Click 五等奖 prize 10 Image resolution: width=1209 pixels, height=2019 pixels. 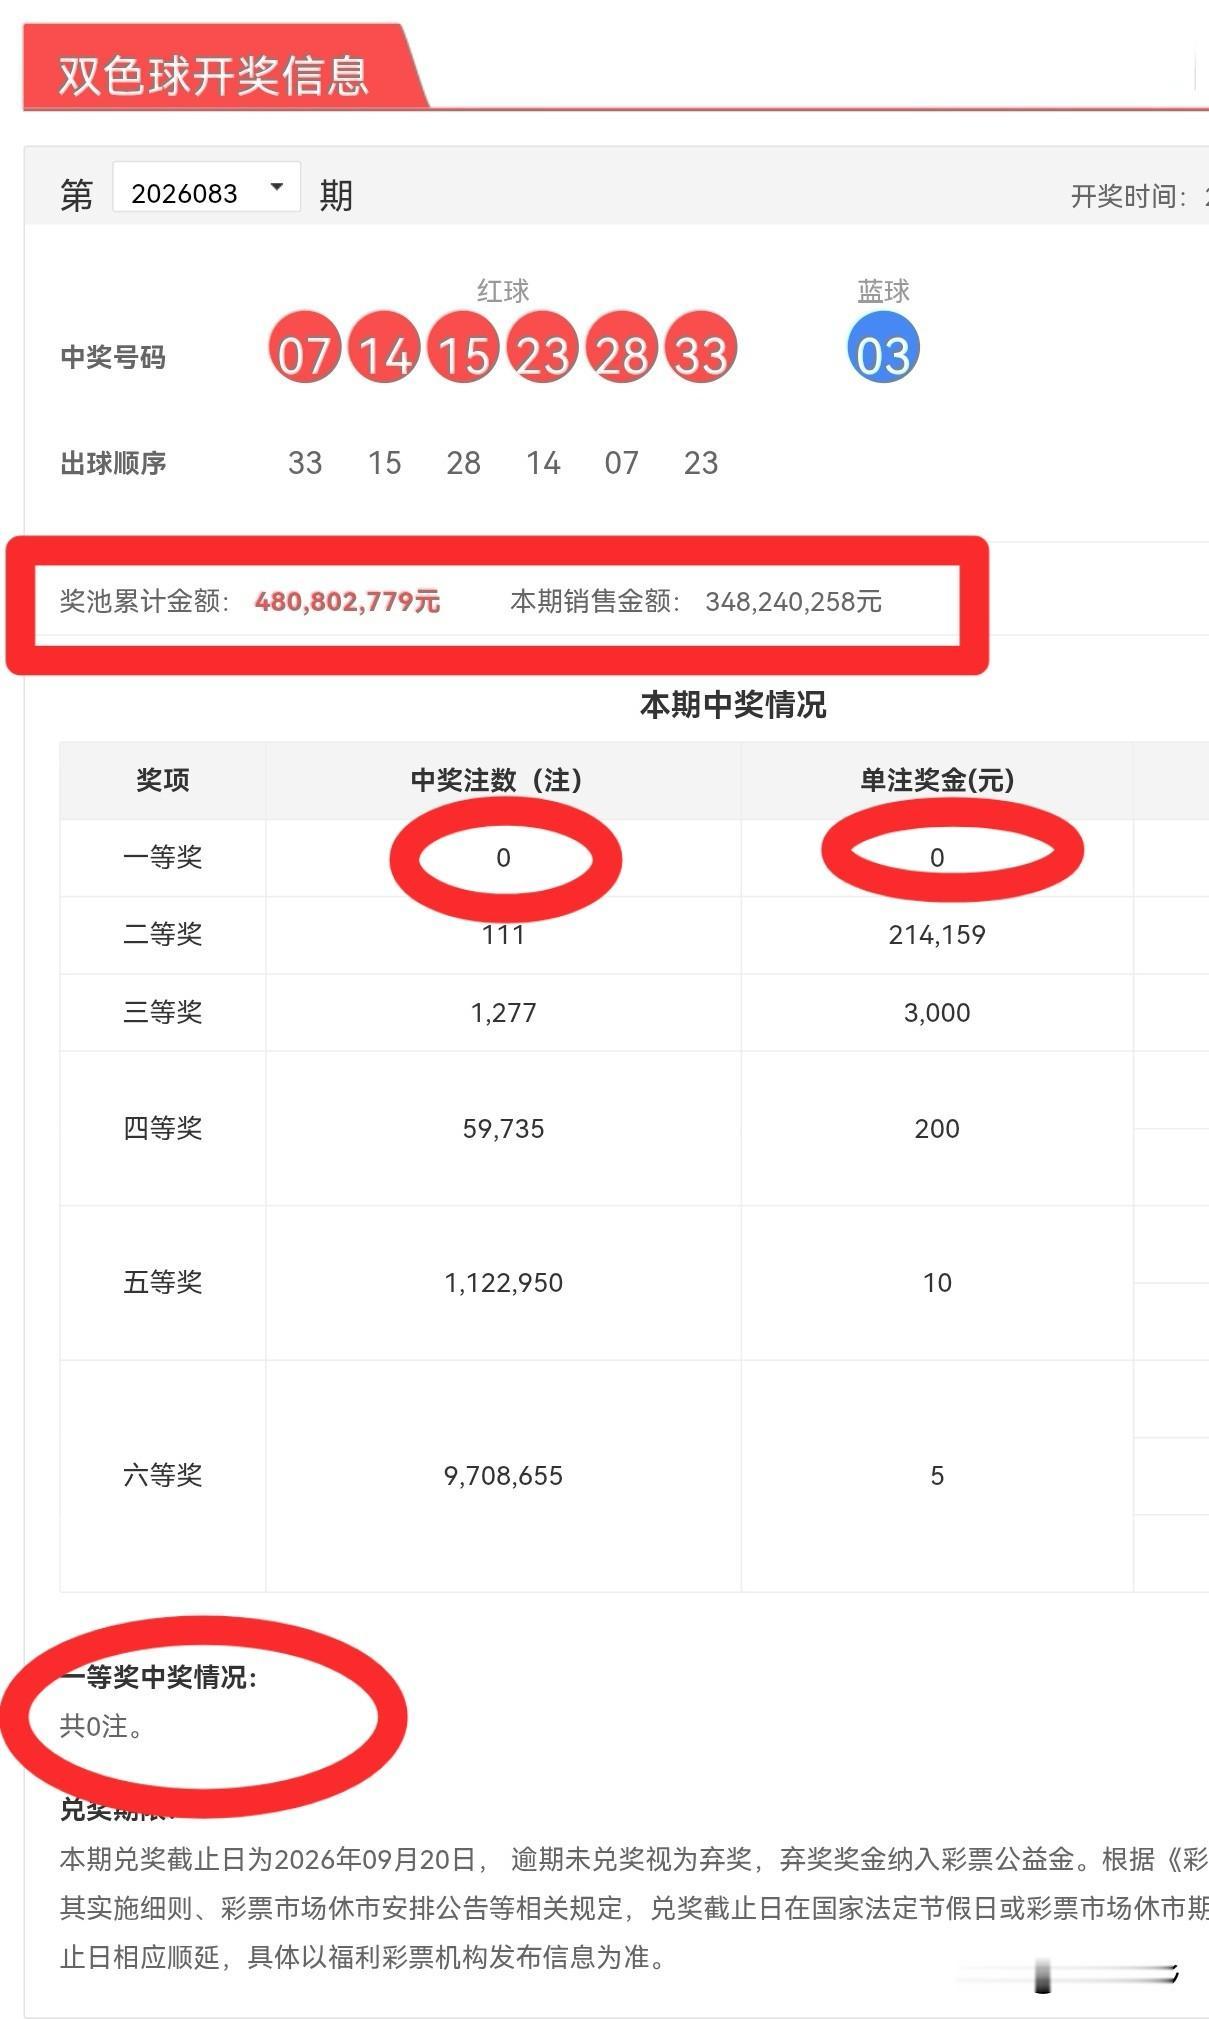point(937,1282)
